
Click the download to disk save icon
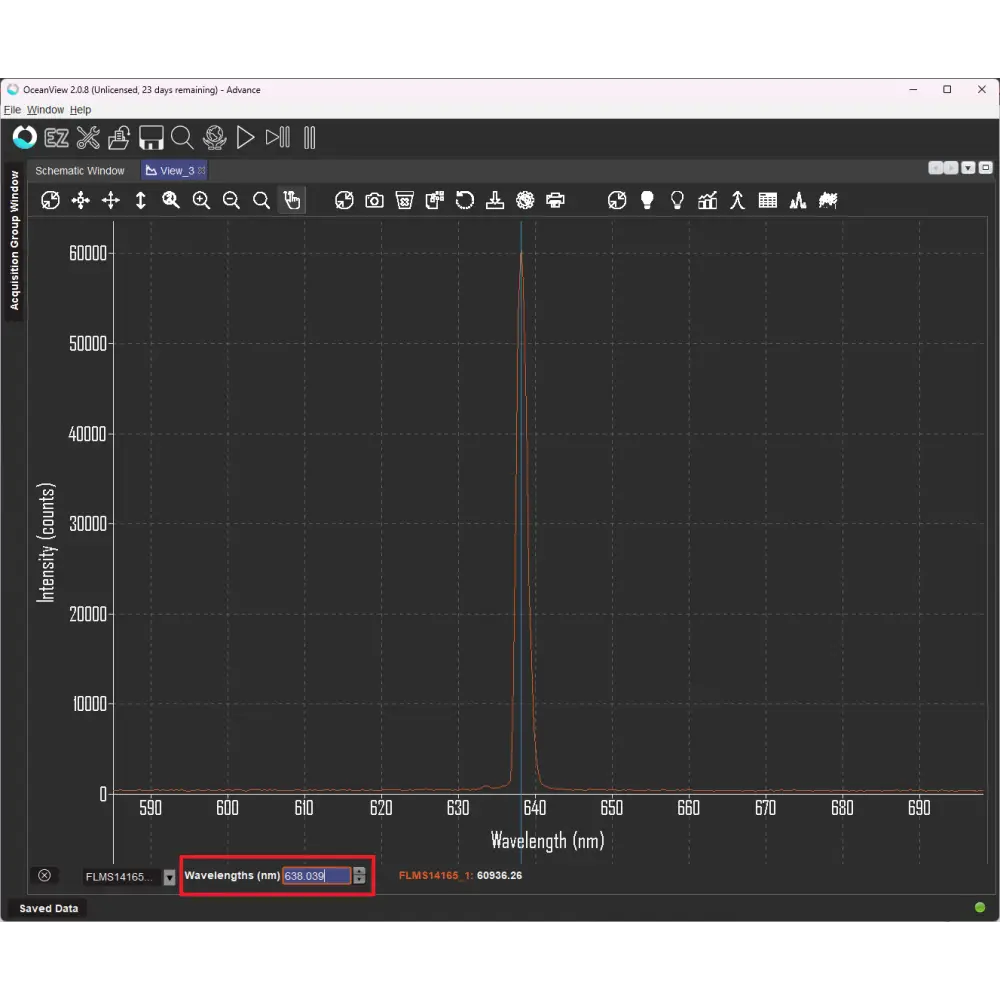[495, 200]
